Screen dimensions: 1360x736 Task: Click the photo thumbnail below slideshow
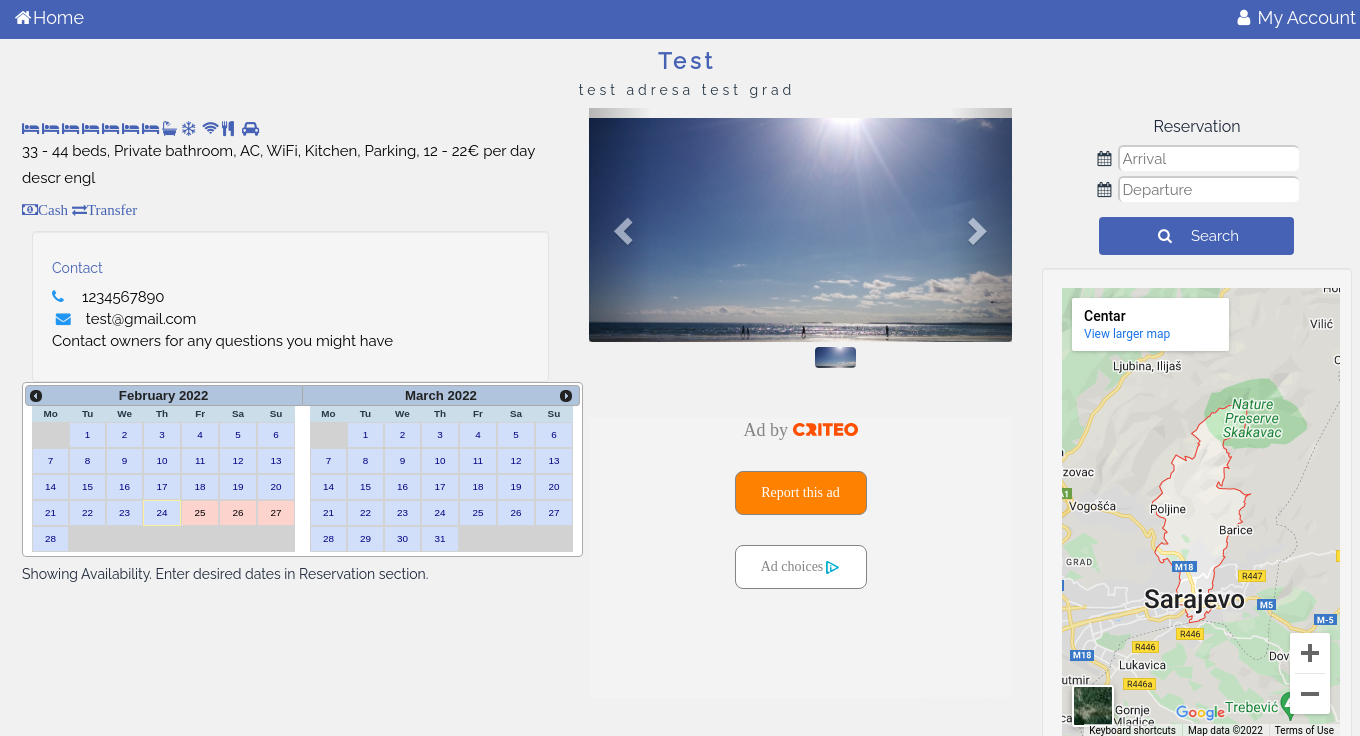click(x=835, y=357)
